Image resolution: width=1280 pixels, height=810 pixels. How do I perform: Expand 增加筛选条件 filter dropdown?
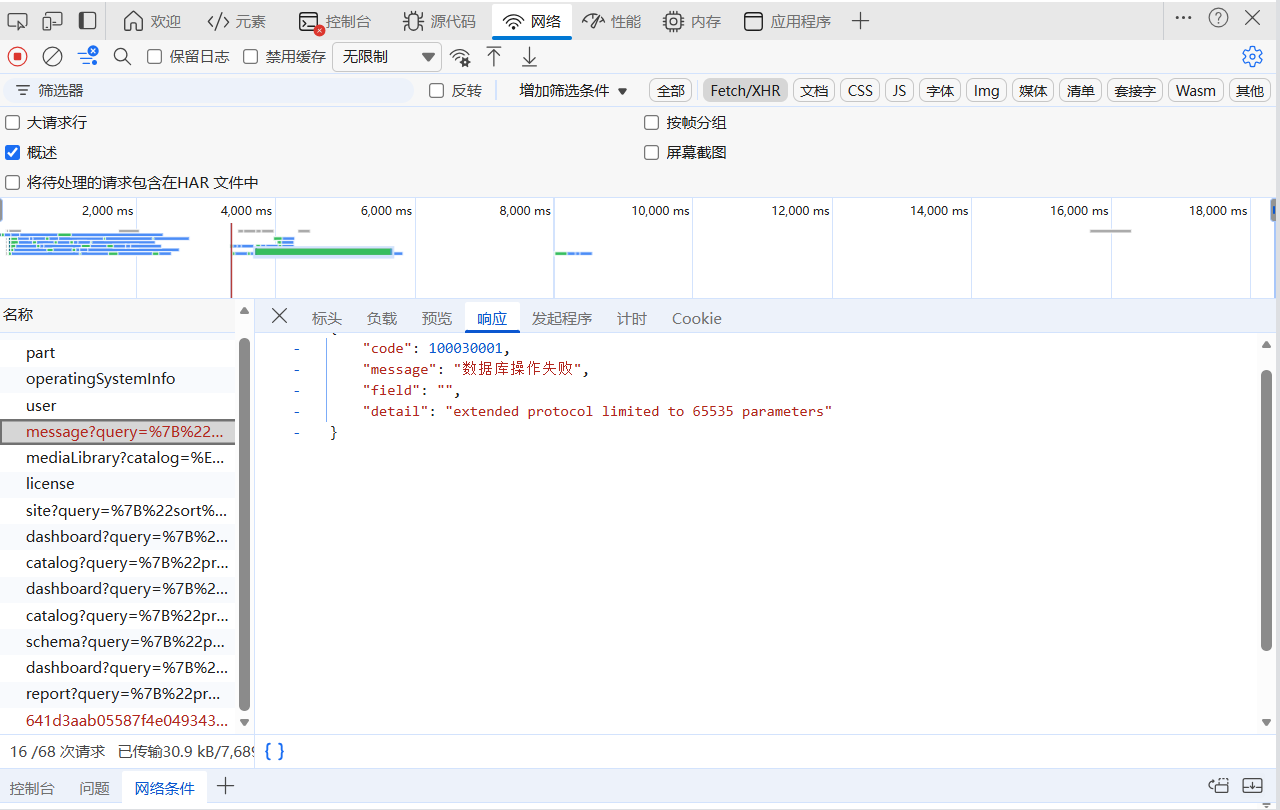click(x=571, y=90)
